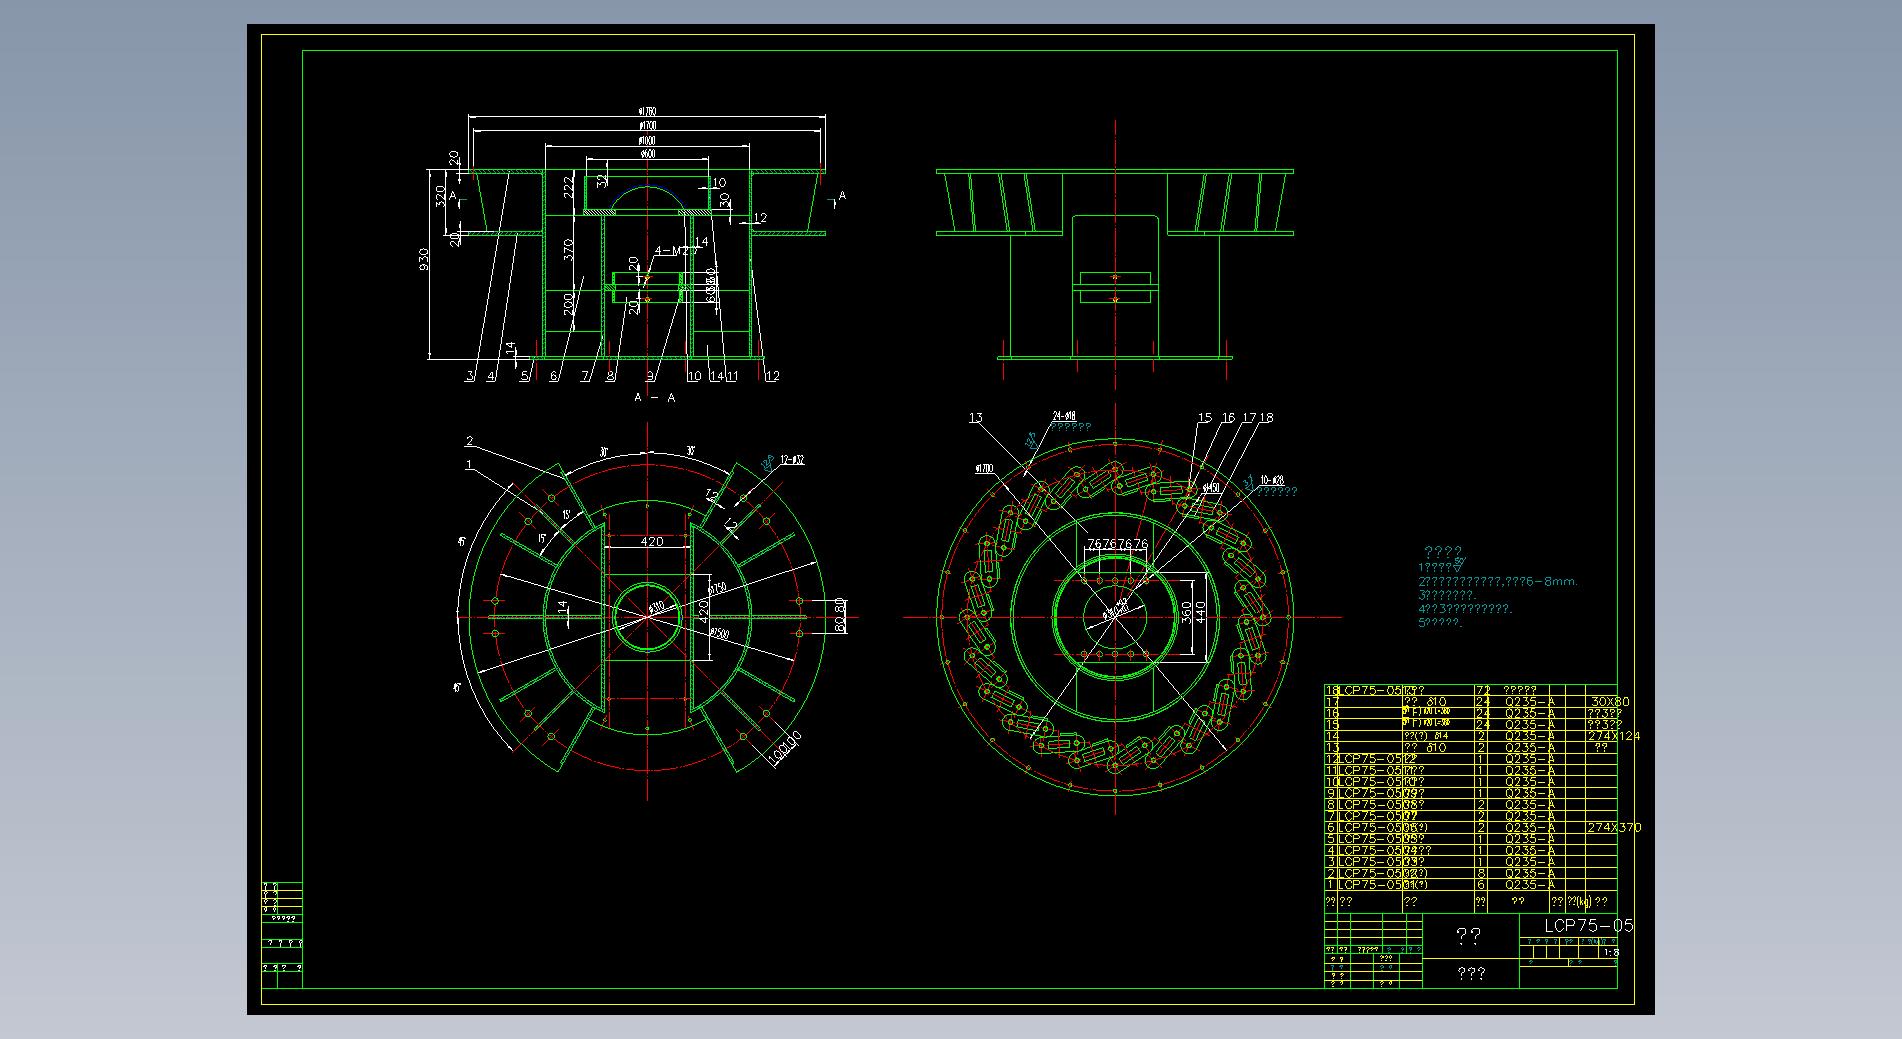Click the 274X370 remark in row 6

pos(1614,828)
